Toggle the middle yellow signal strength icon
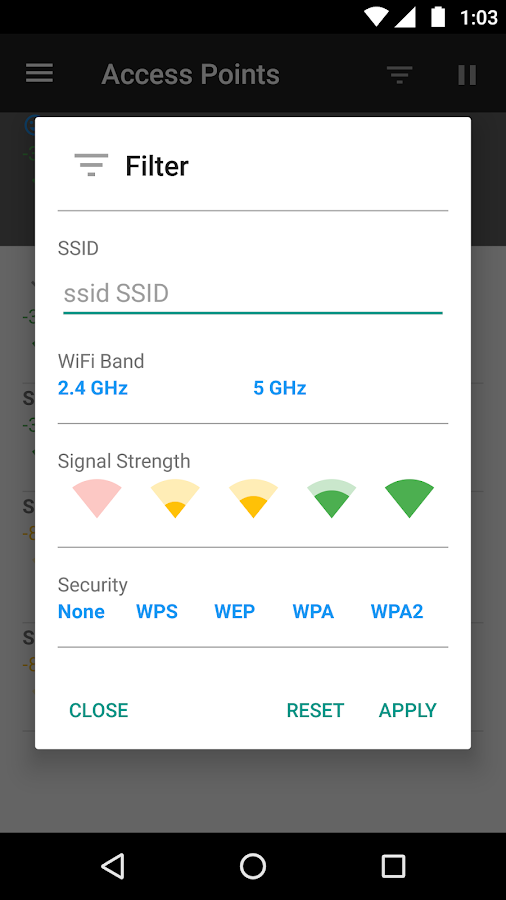Viewport: 506px width, 900px height. (253, 498)
